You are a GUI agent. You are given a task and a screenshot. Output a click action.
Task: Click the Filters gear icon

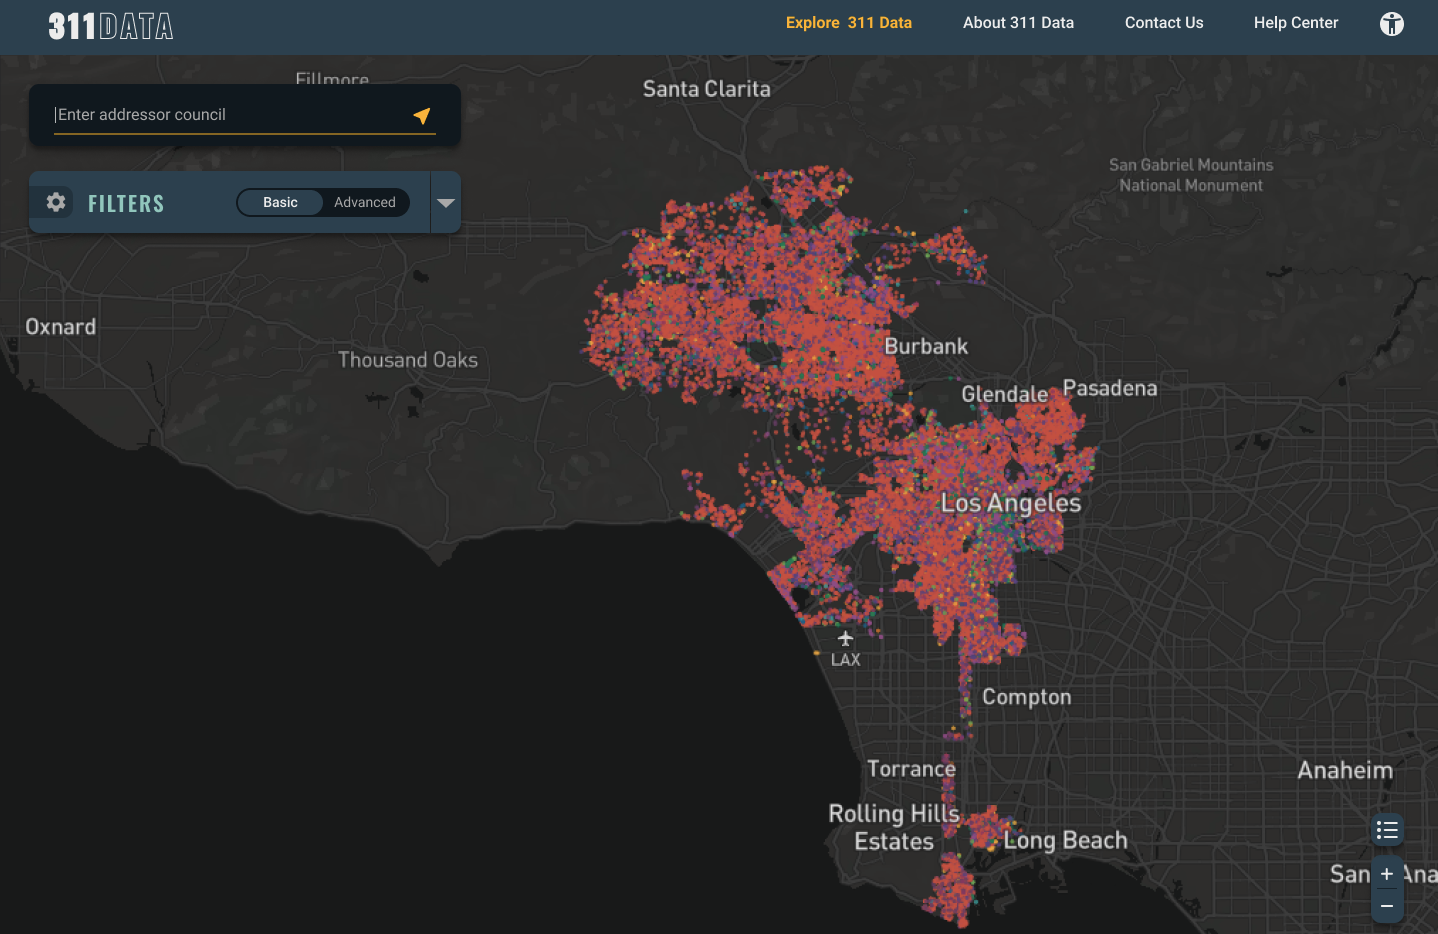pyautogui.click(x=56, y=202)
